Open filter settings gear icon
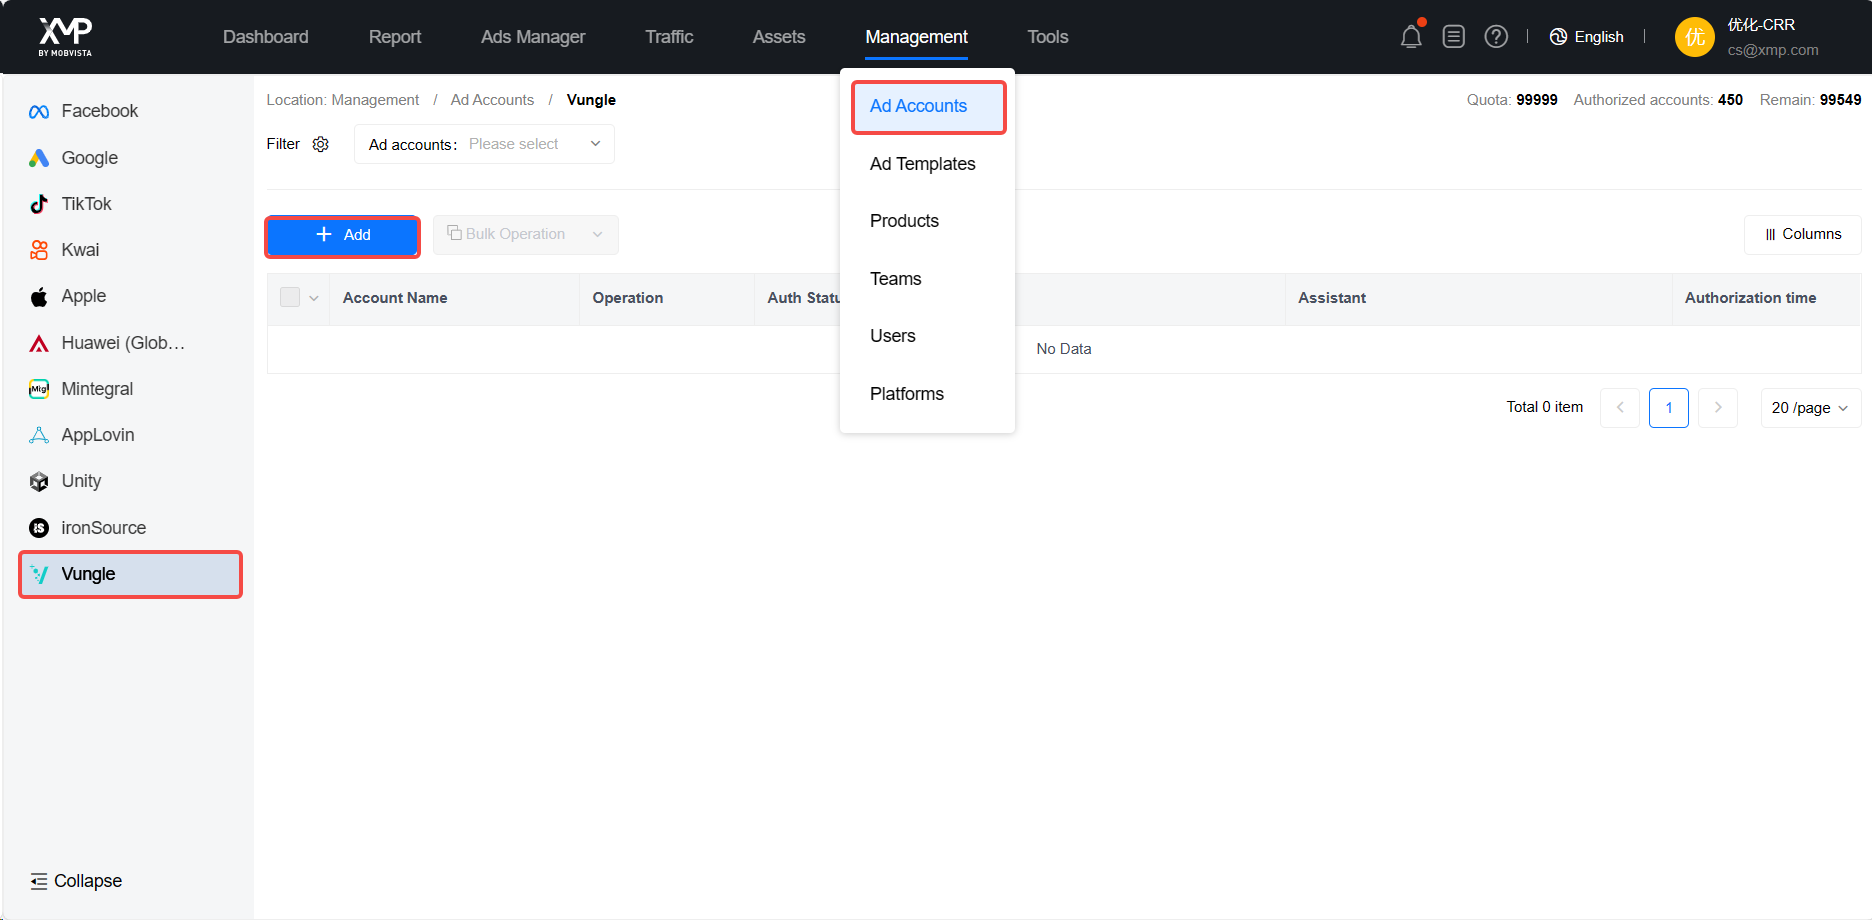This screenshot has height=920, width=1872. click(x=321, y=144)
